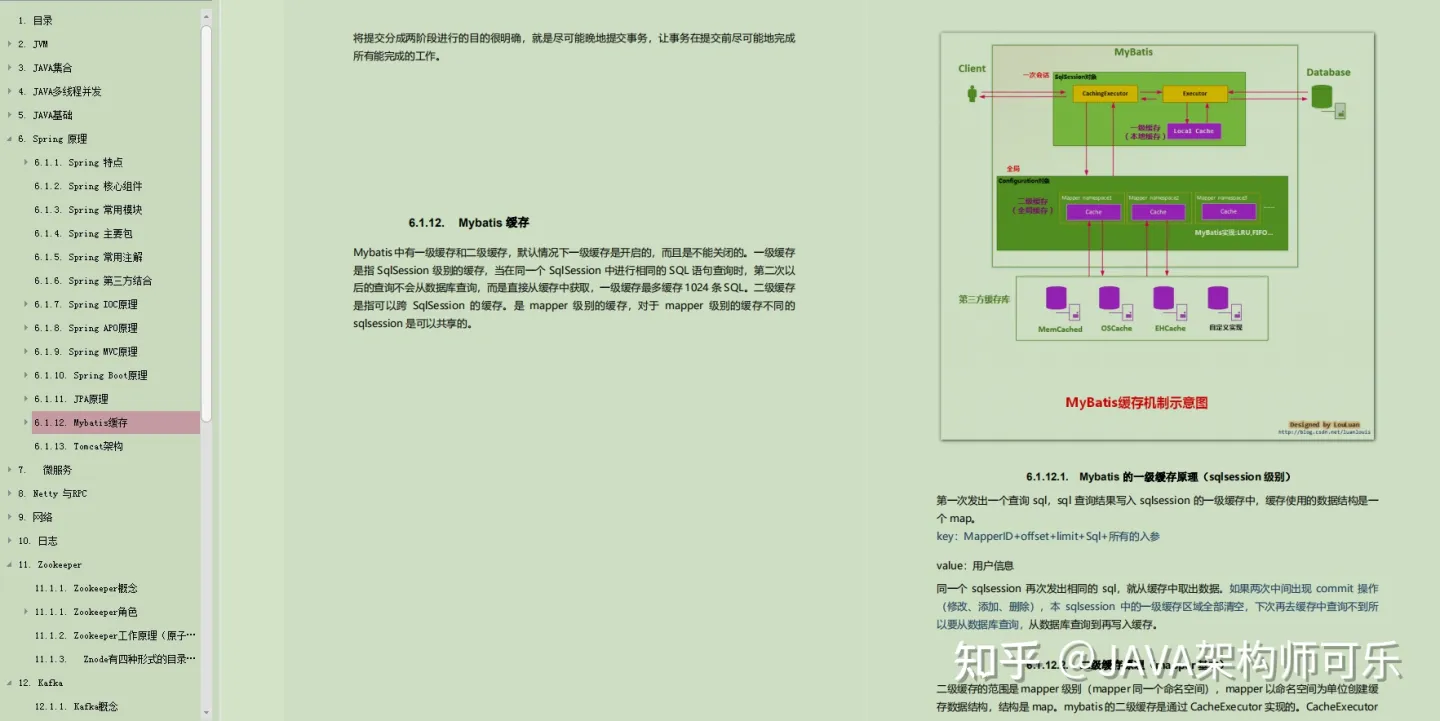
Task: Select the 12. Kafka bookmark
Action: [40, 683]
